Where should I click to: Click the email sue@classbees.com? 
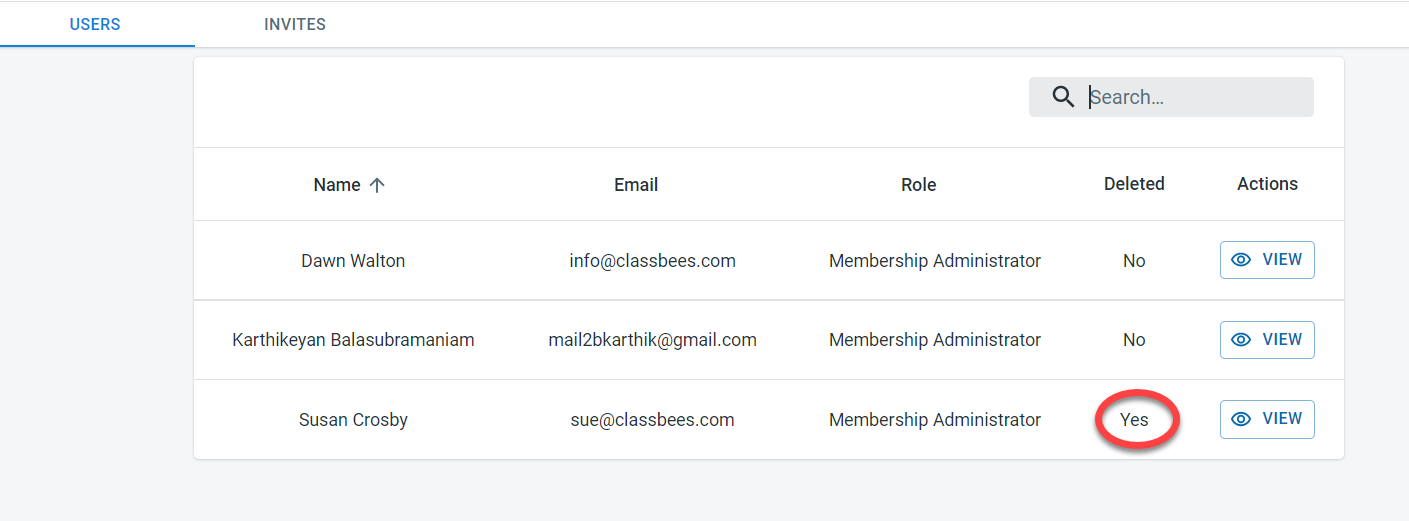tap(652, 420)
